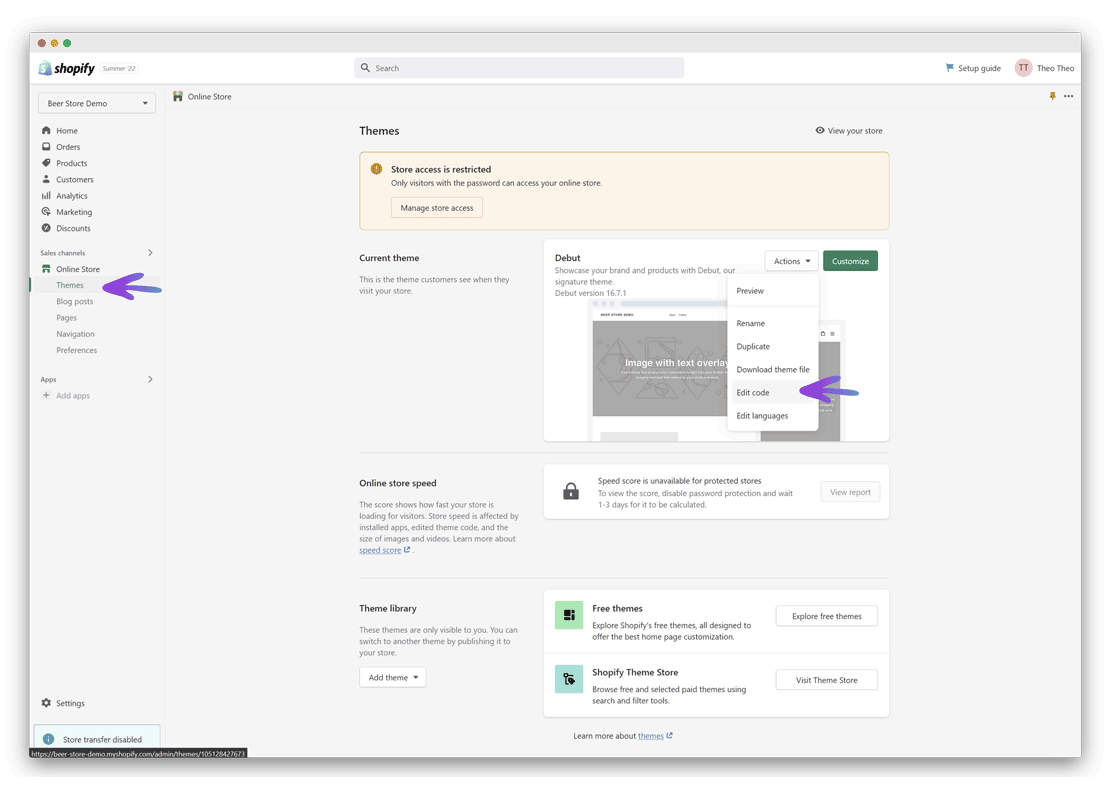Click the Home icon in the sidebar
This screenshot has height=789, width=1110.
46,130
